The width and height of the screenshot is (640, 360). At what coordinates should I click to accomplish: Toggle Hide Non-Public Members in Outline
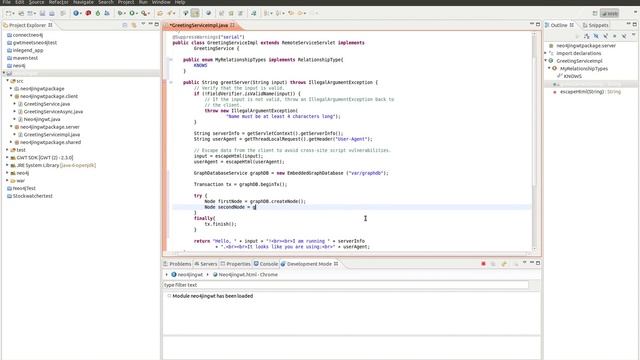click(615, 36)
